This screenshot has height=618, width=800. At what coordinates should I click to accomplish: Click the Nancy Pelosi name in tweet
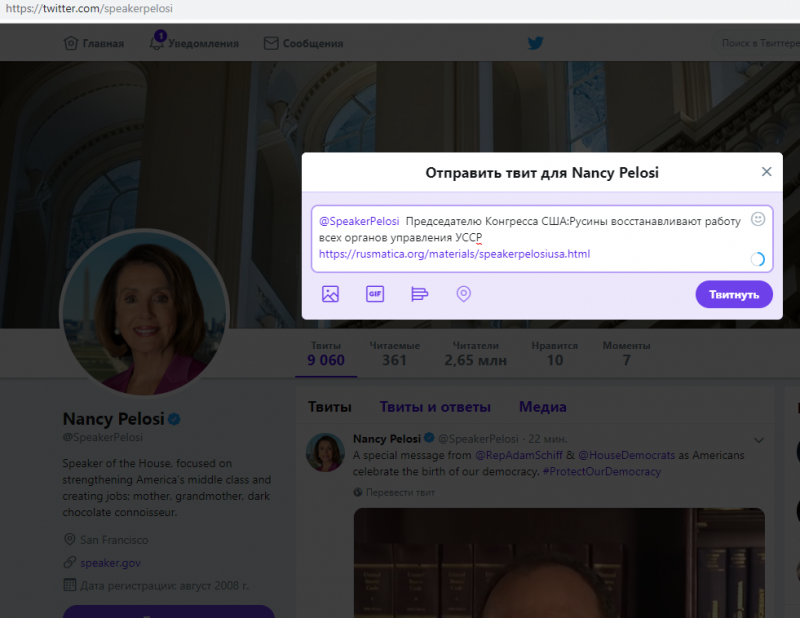pos(387,439)
